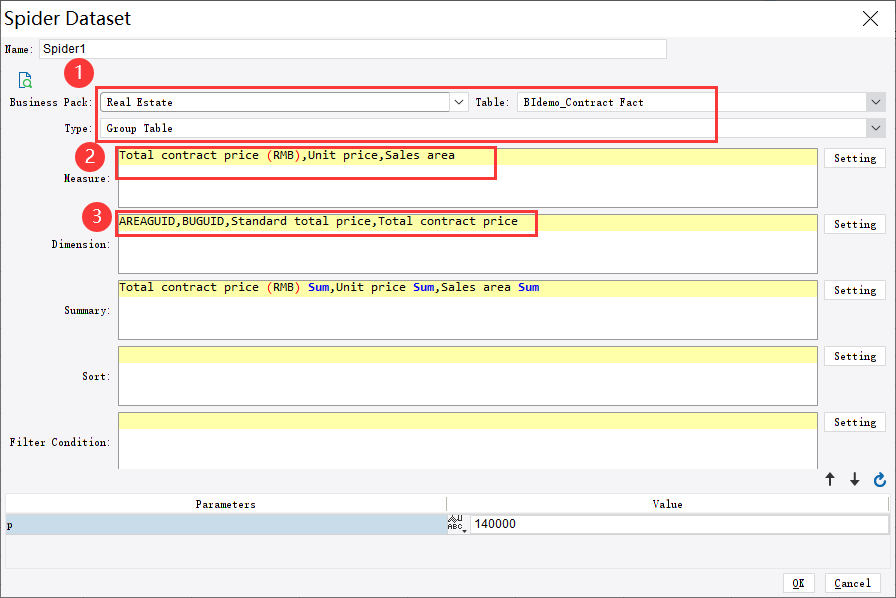Open the Type dropdown showing Group Table

(x=877, y=128)
